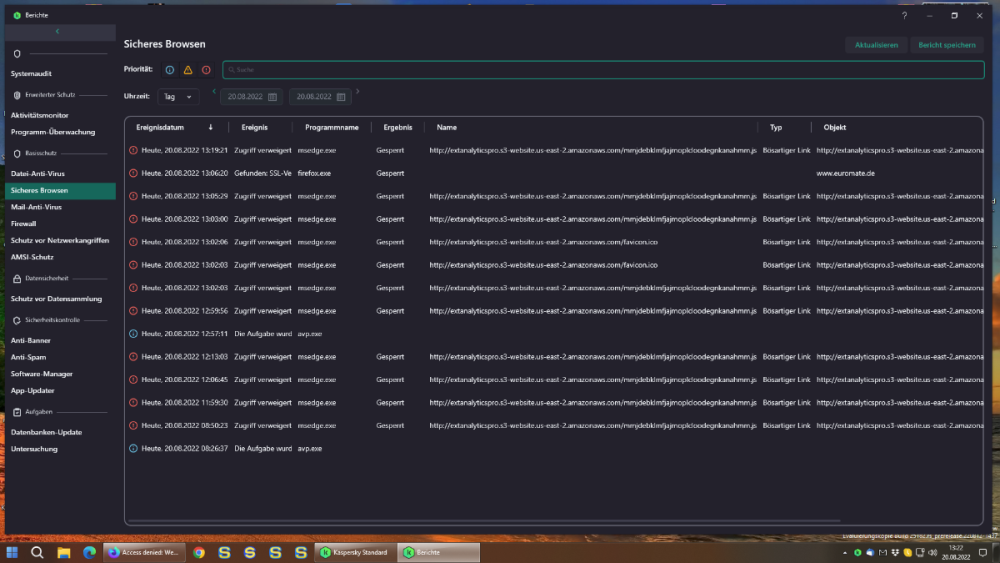This screenshot has width=1000, height=563.
Task: Open Datei-Anti-Virus report
Action: pos(38,173)
